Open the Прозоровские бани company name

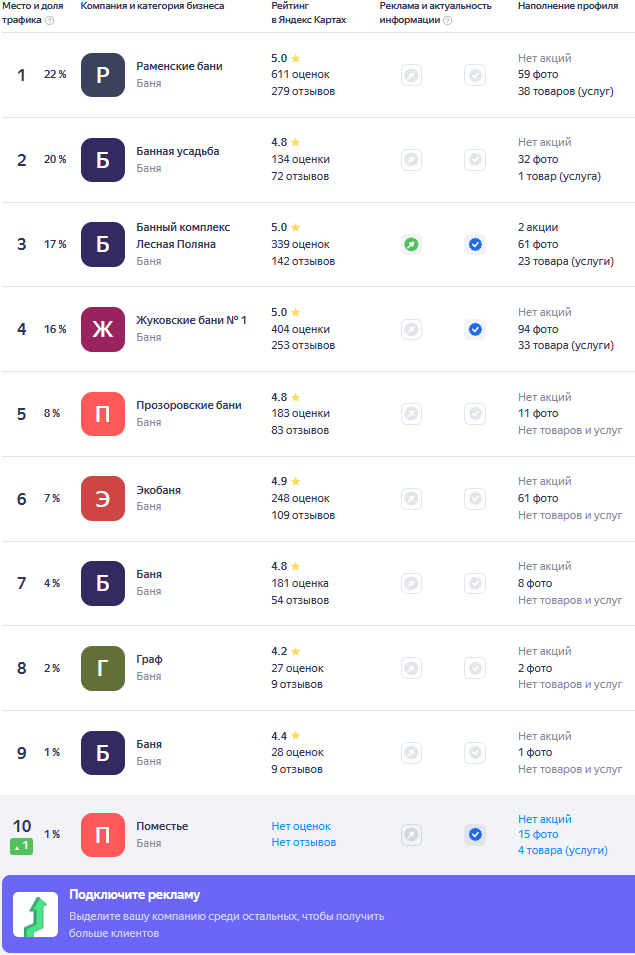point(189,405)
